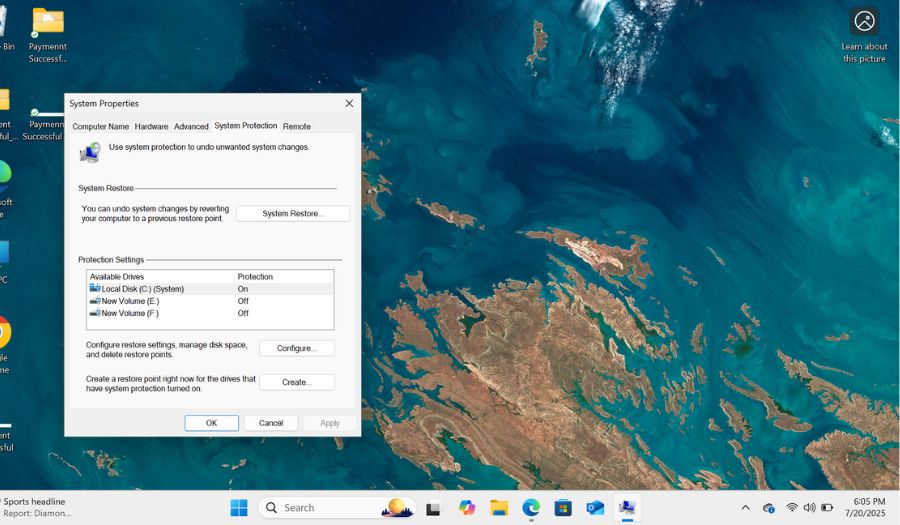Select New Volume (F:) in drive list

pos(130,313)
